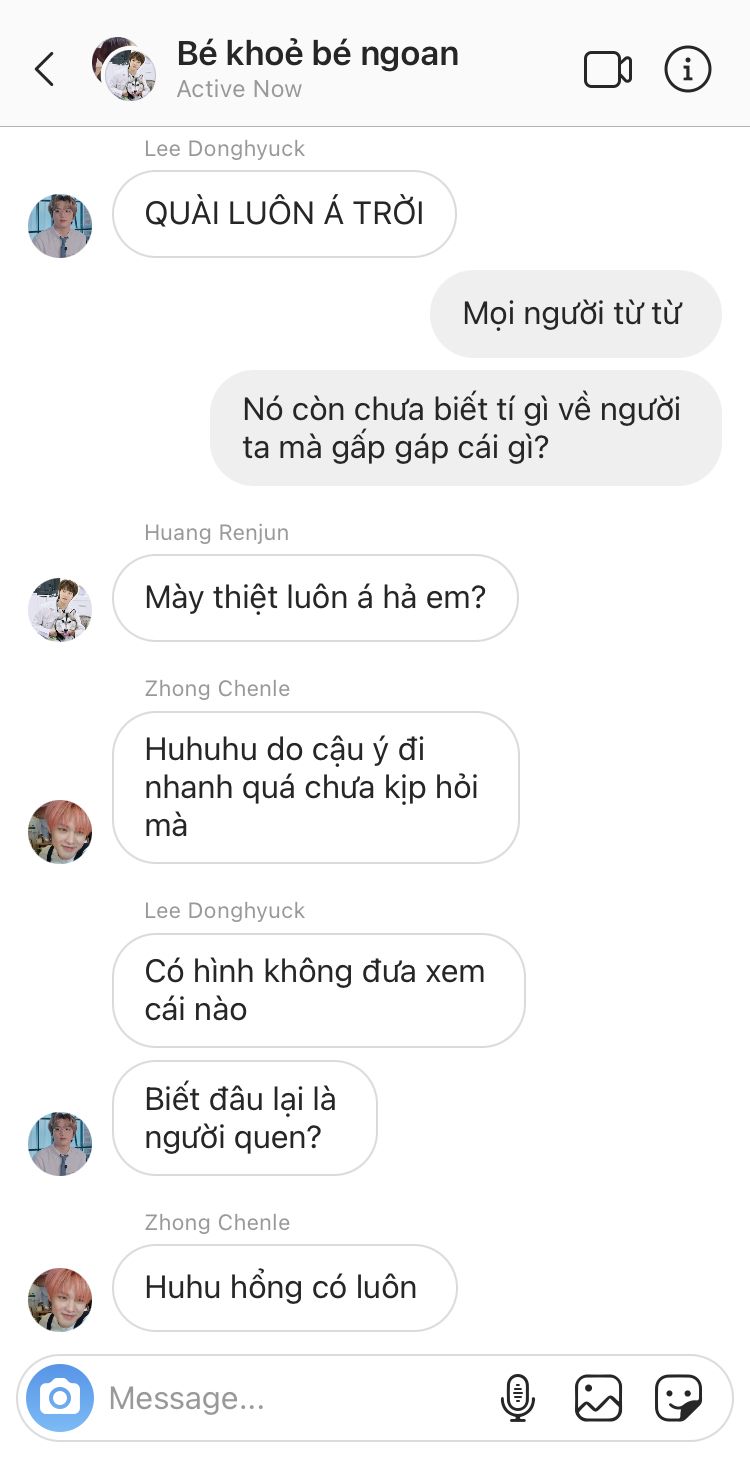The width and height of the screenshot is (750, 1478).
Task: Tap Lee Donghyuck's avatar beside QUÀI LUÔN message
Action: coord(60,225)
